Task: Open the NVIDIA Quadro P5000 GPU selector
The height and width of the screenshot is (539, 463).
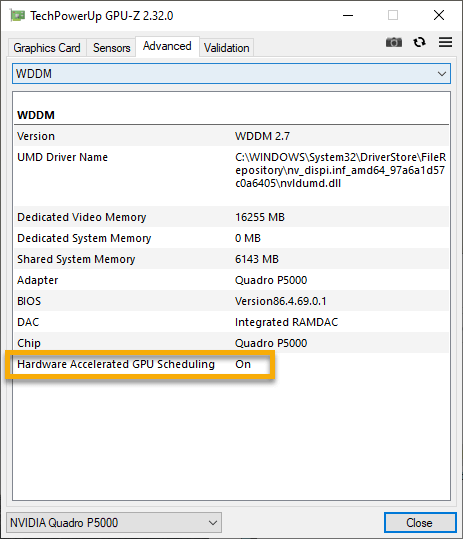Action: click(x=114, y=522)
